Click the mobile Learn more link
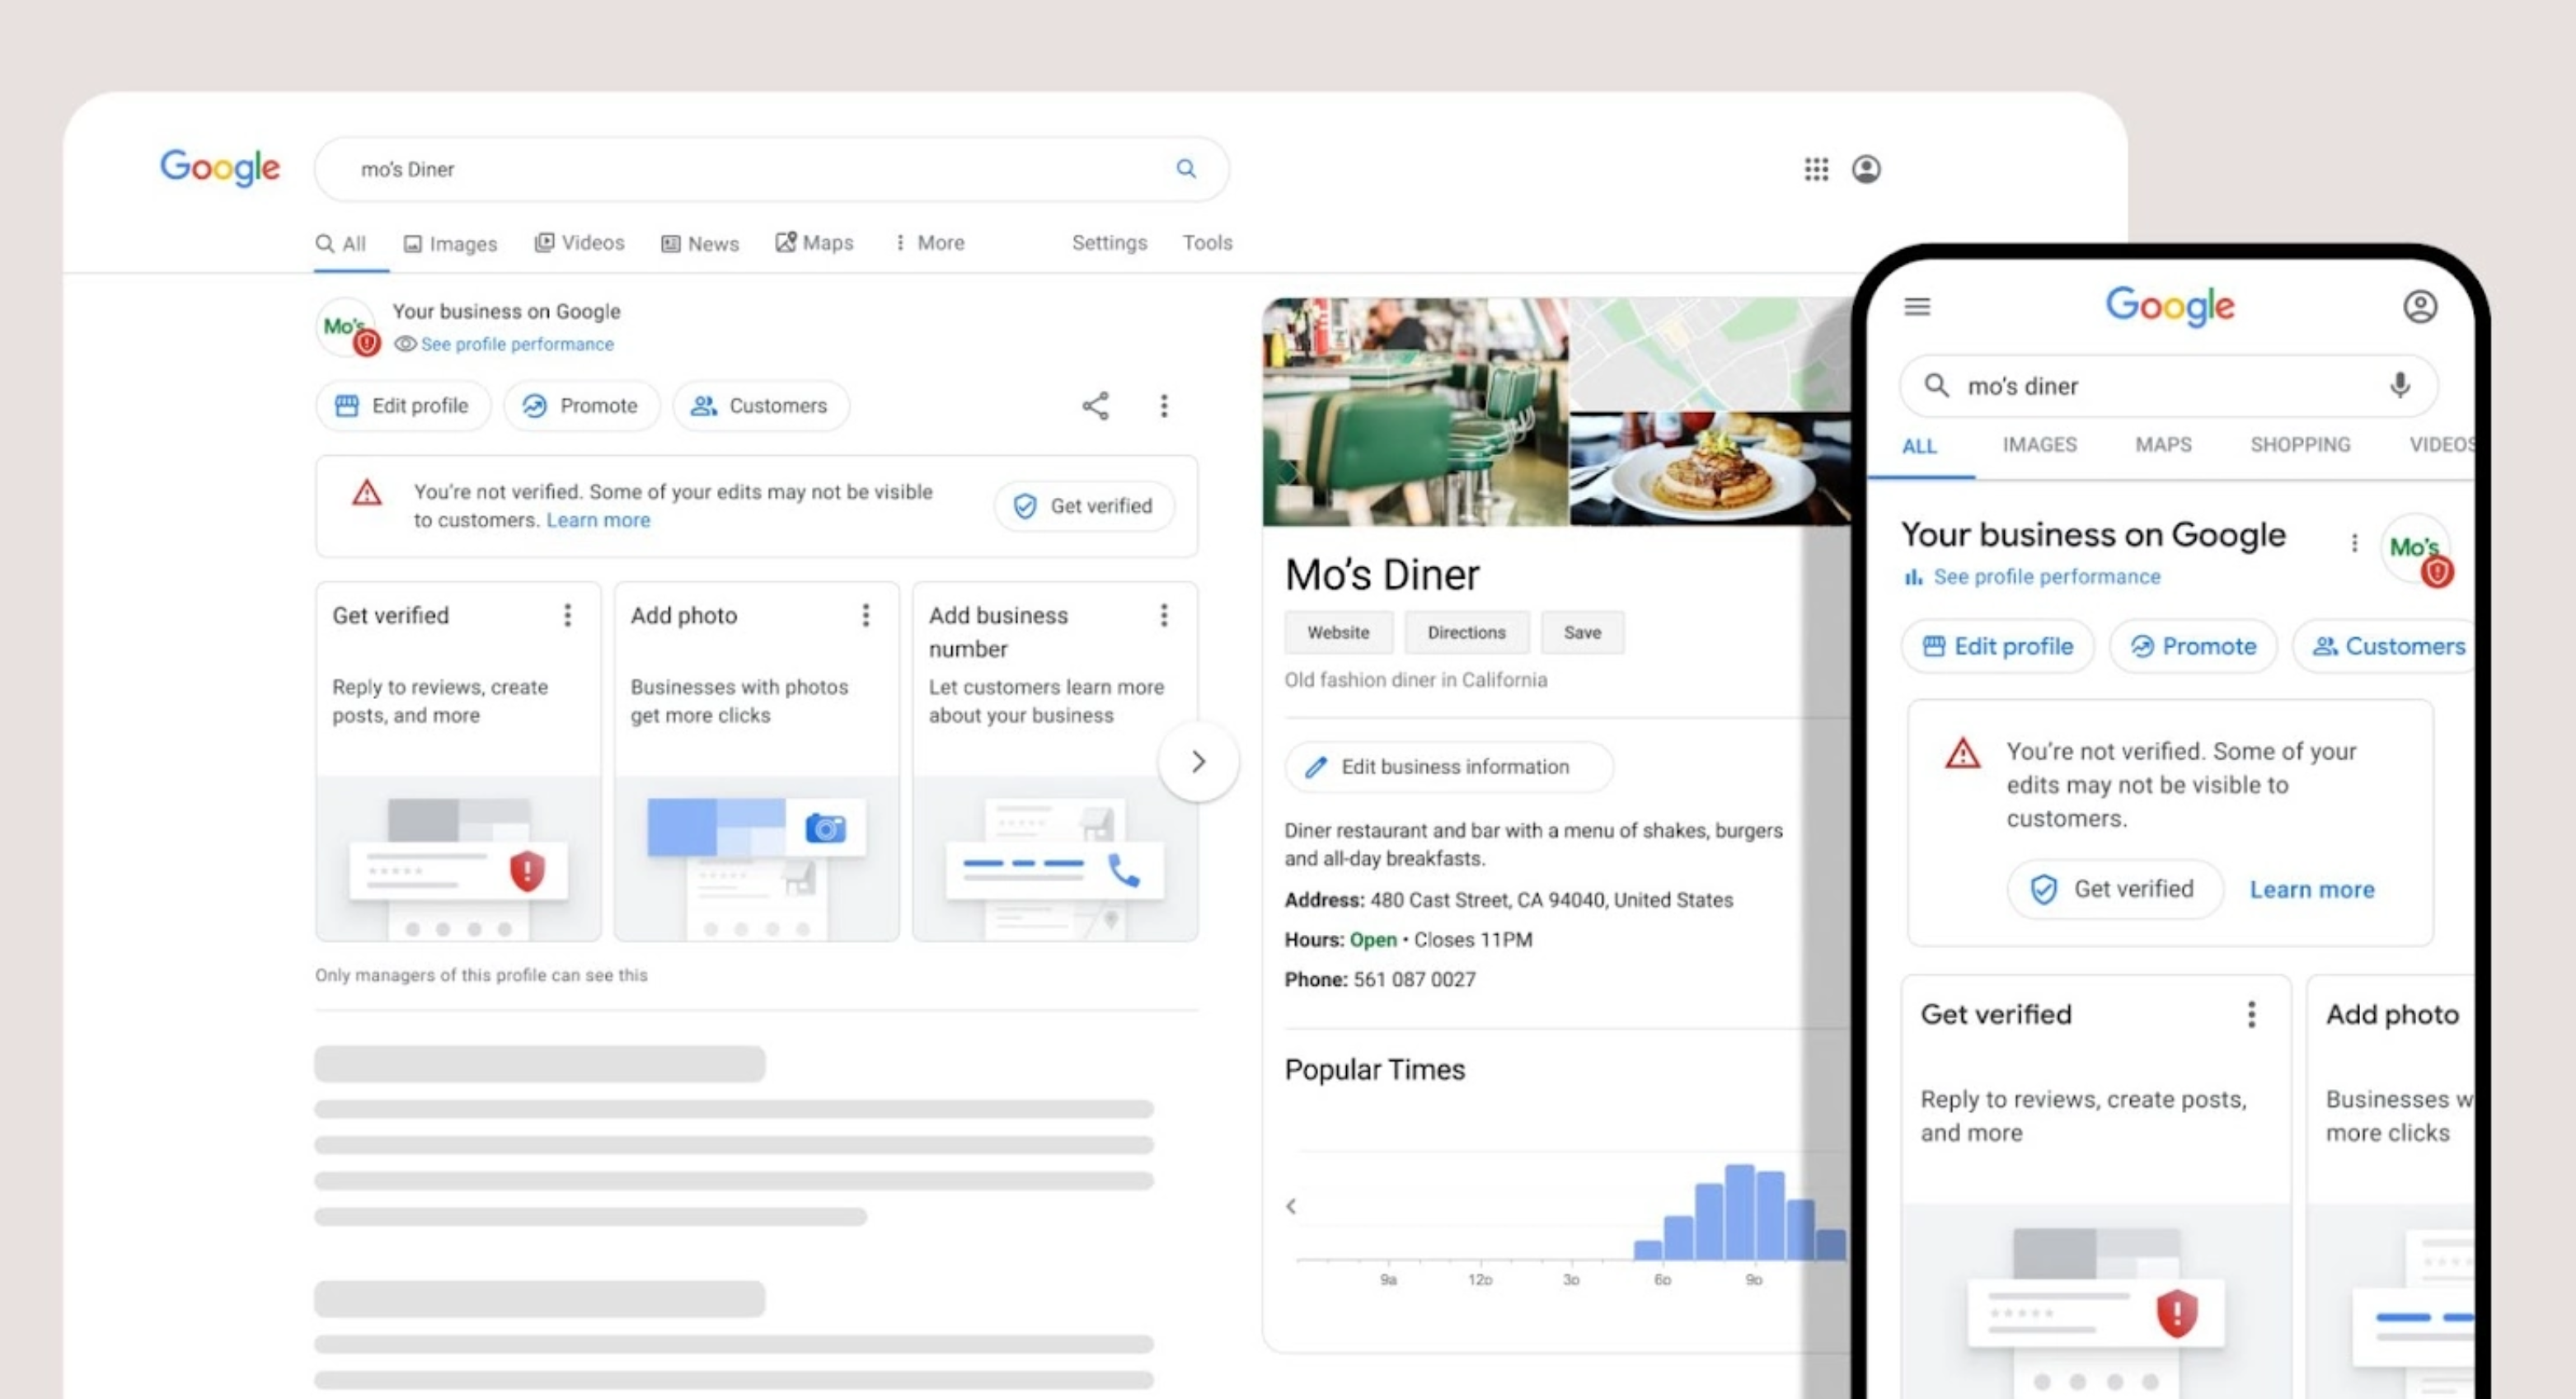Screen dimensions: 2576x1399 coord(2311,890)
